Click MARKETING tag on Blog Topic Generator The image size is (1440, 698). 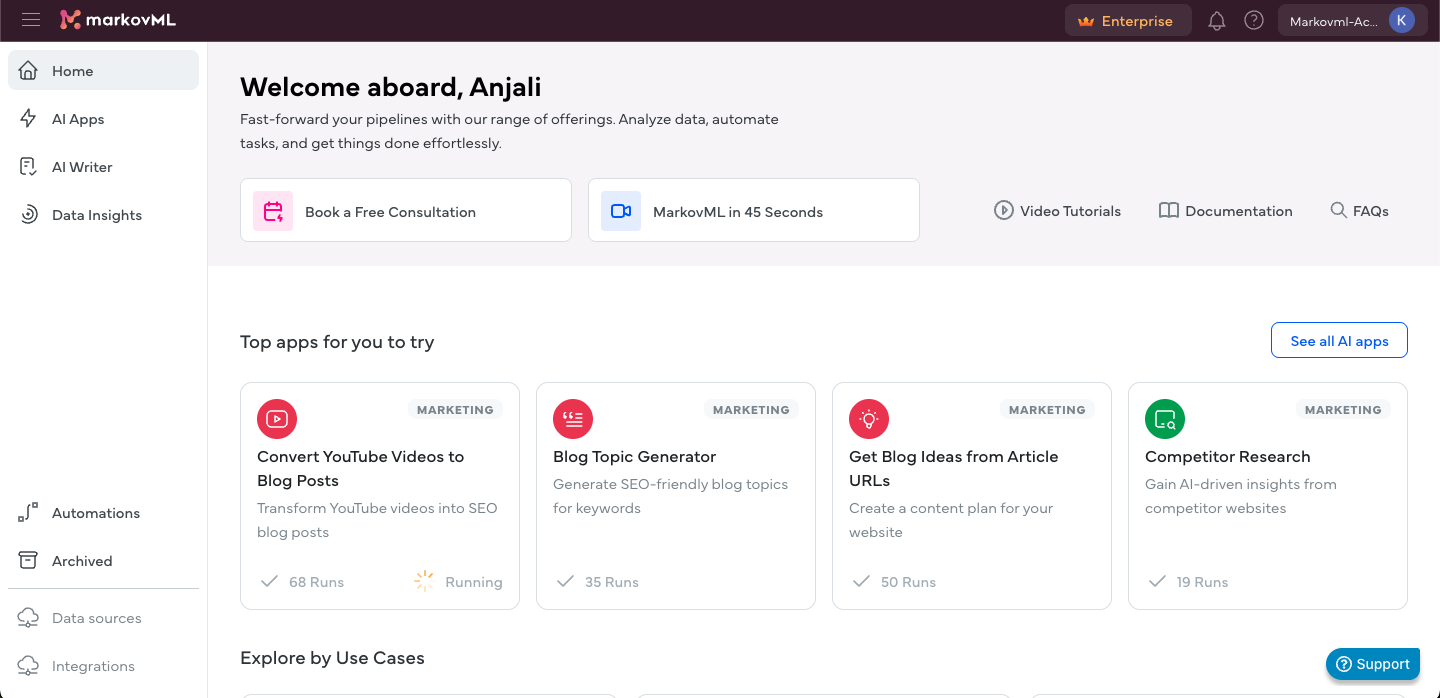tap(751, 410)
